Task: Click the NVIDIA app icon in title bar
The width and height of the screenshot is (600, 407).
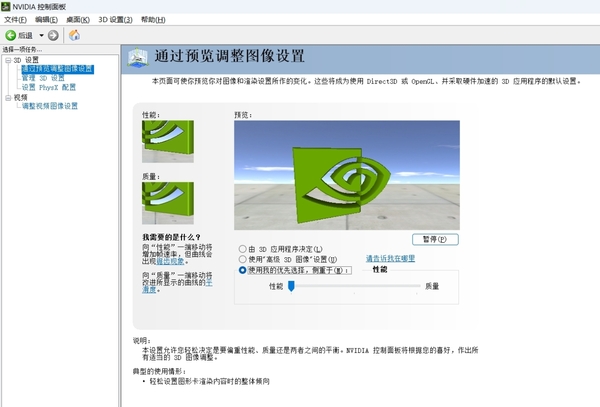Action: [5, 6]
